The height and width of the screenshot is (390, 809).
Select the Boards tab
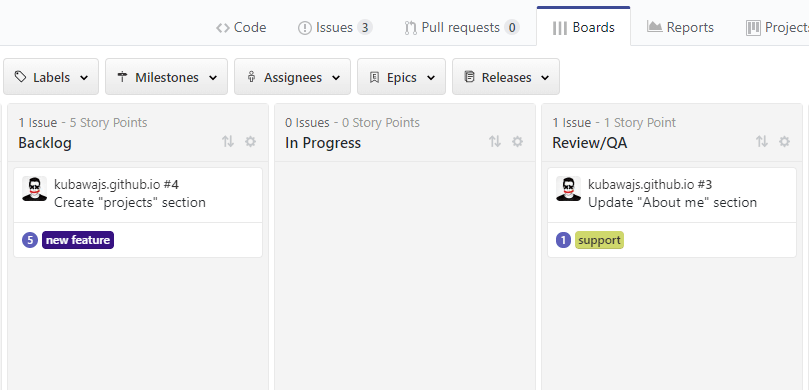click(x=583, y=27)
